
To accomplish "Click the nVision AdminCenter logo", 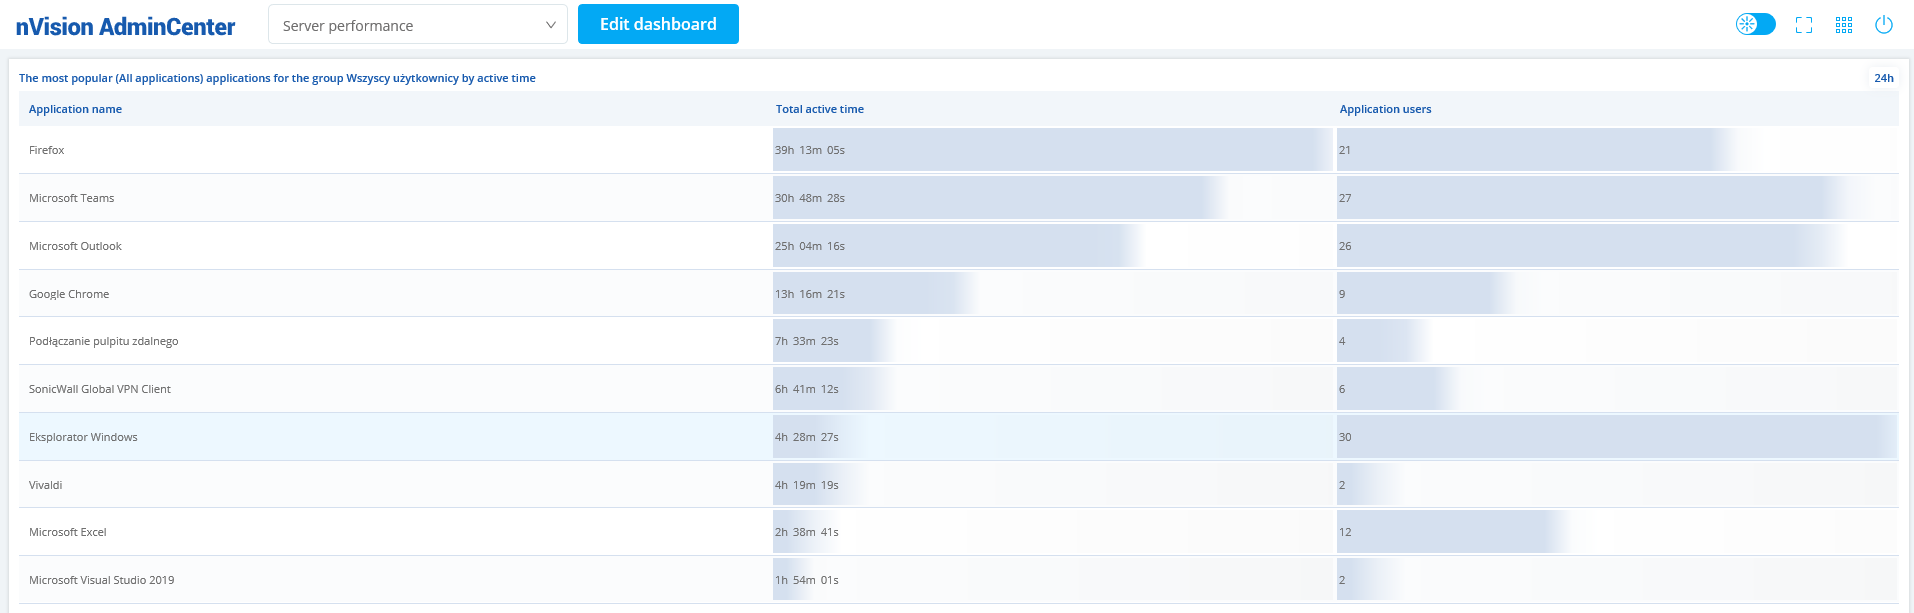I will tap(126, 27).
